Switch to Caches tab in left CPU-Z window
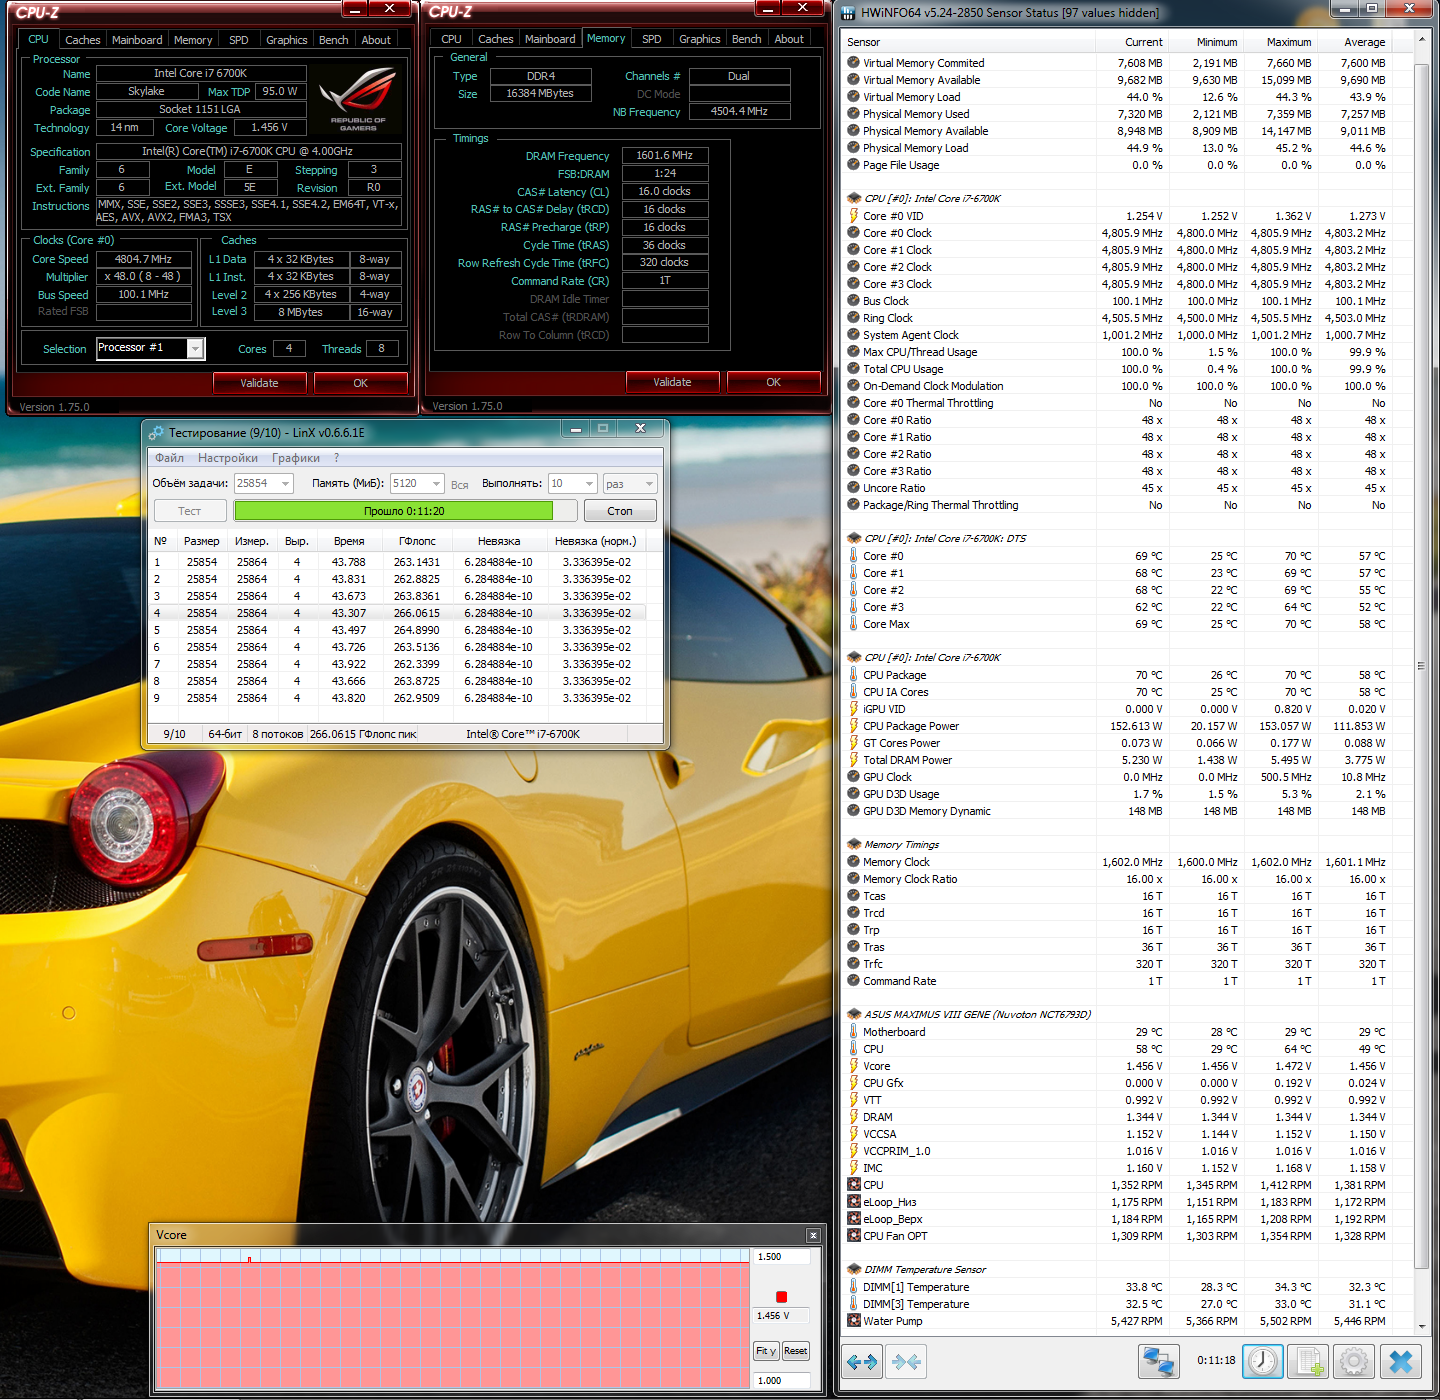 point(83,40)
